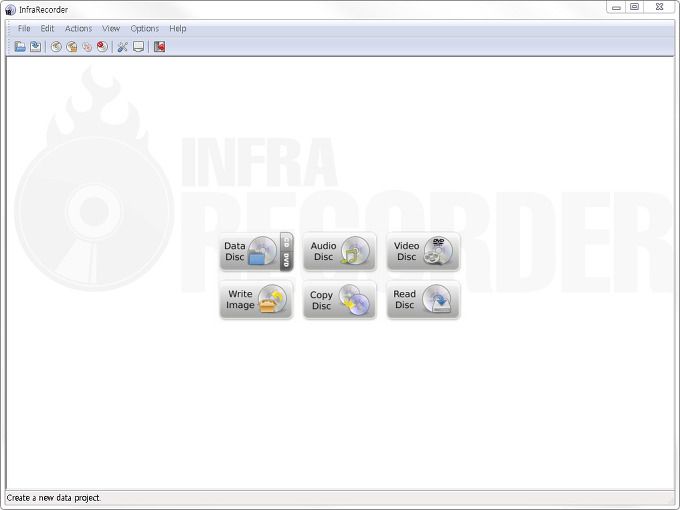Click the configuration tools toolbar icon

122,46
